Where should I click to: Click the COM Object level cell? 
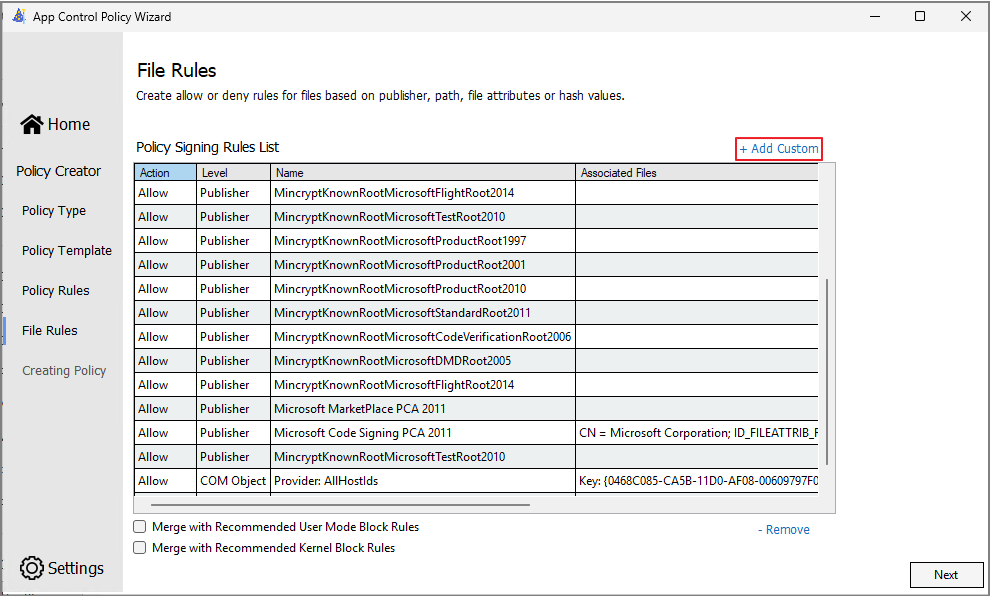point(233,480)
